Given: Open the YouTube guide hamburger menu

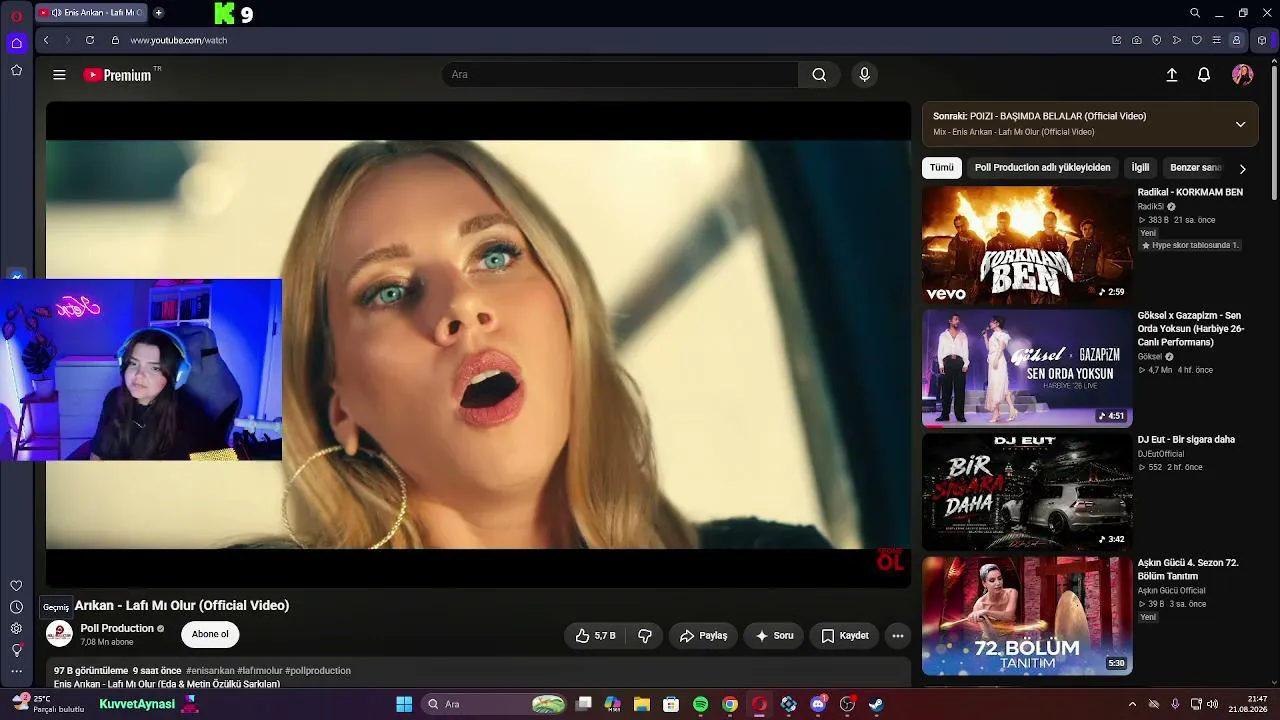Looking at the screenshot, I should pos(59,75).
